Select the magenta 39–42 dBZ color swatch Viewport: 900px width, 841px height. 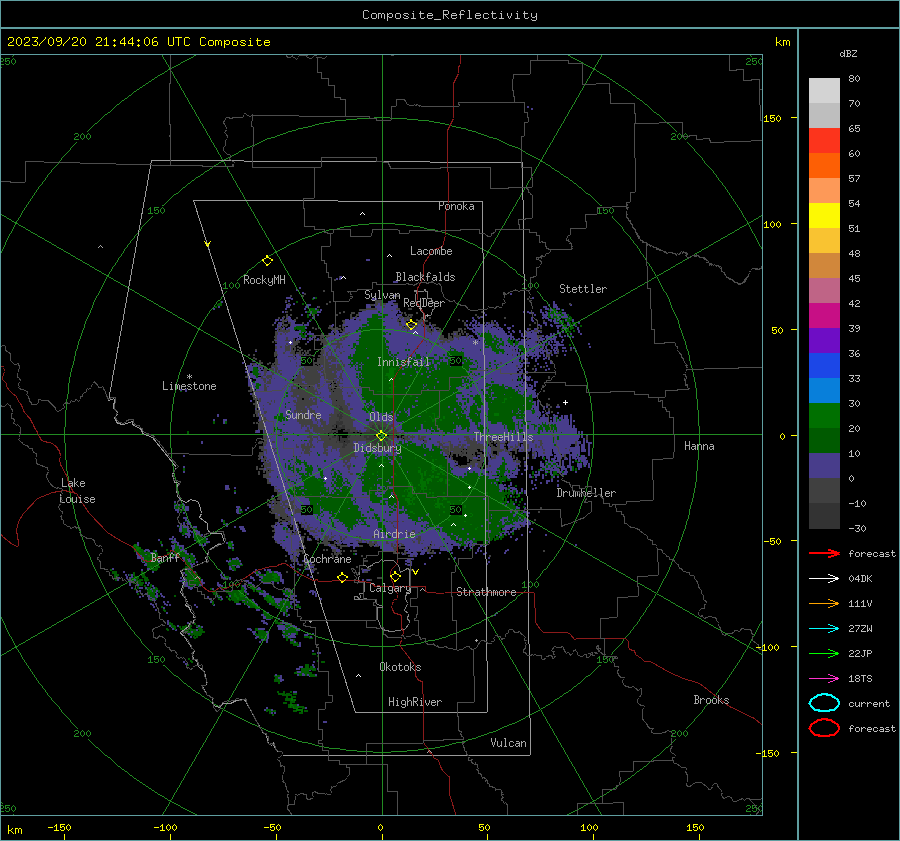pos(824,316)
